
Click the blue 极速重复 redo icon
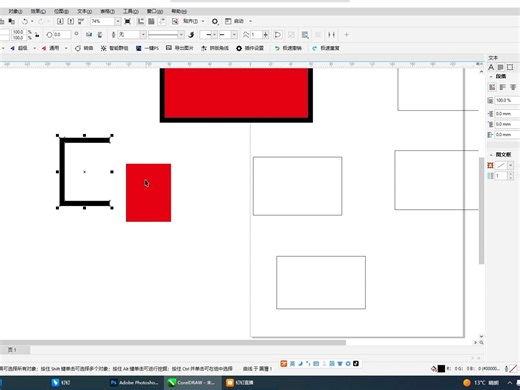(x=314, y=48)
